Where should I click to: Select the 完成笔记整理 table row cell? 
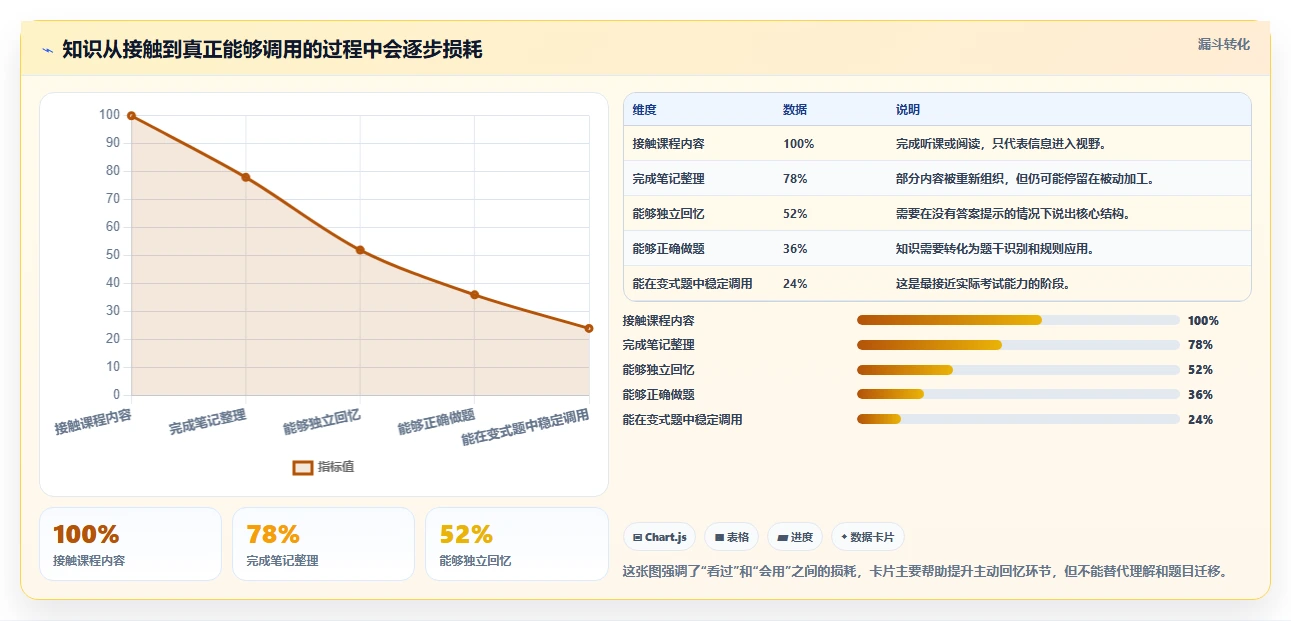pyautogui.click(x=668, y=179)
